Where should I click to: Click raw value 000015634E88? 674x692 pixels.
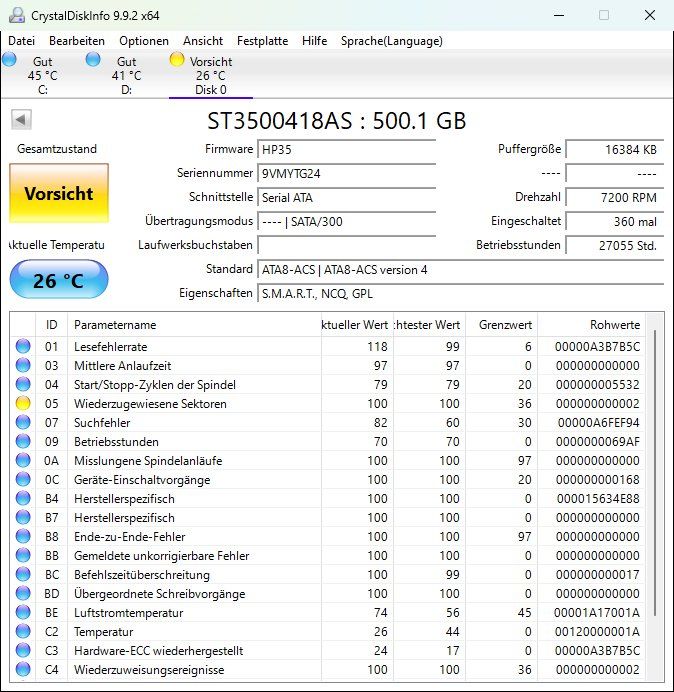click(x=598, y=499)
